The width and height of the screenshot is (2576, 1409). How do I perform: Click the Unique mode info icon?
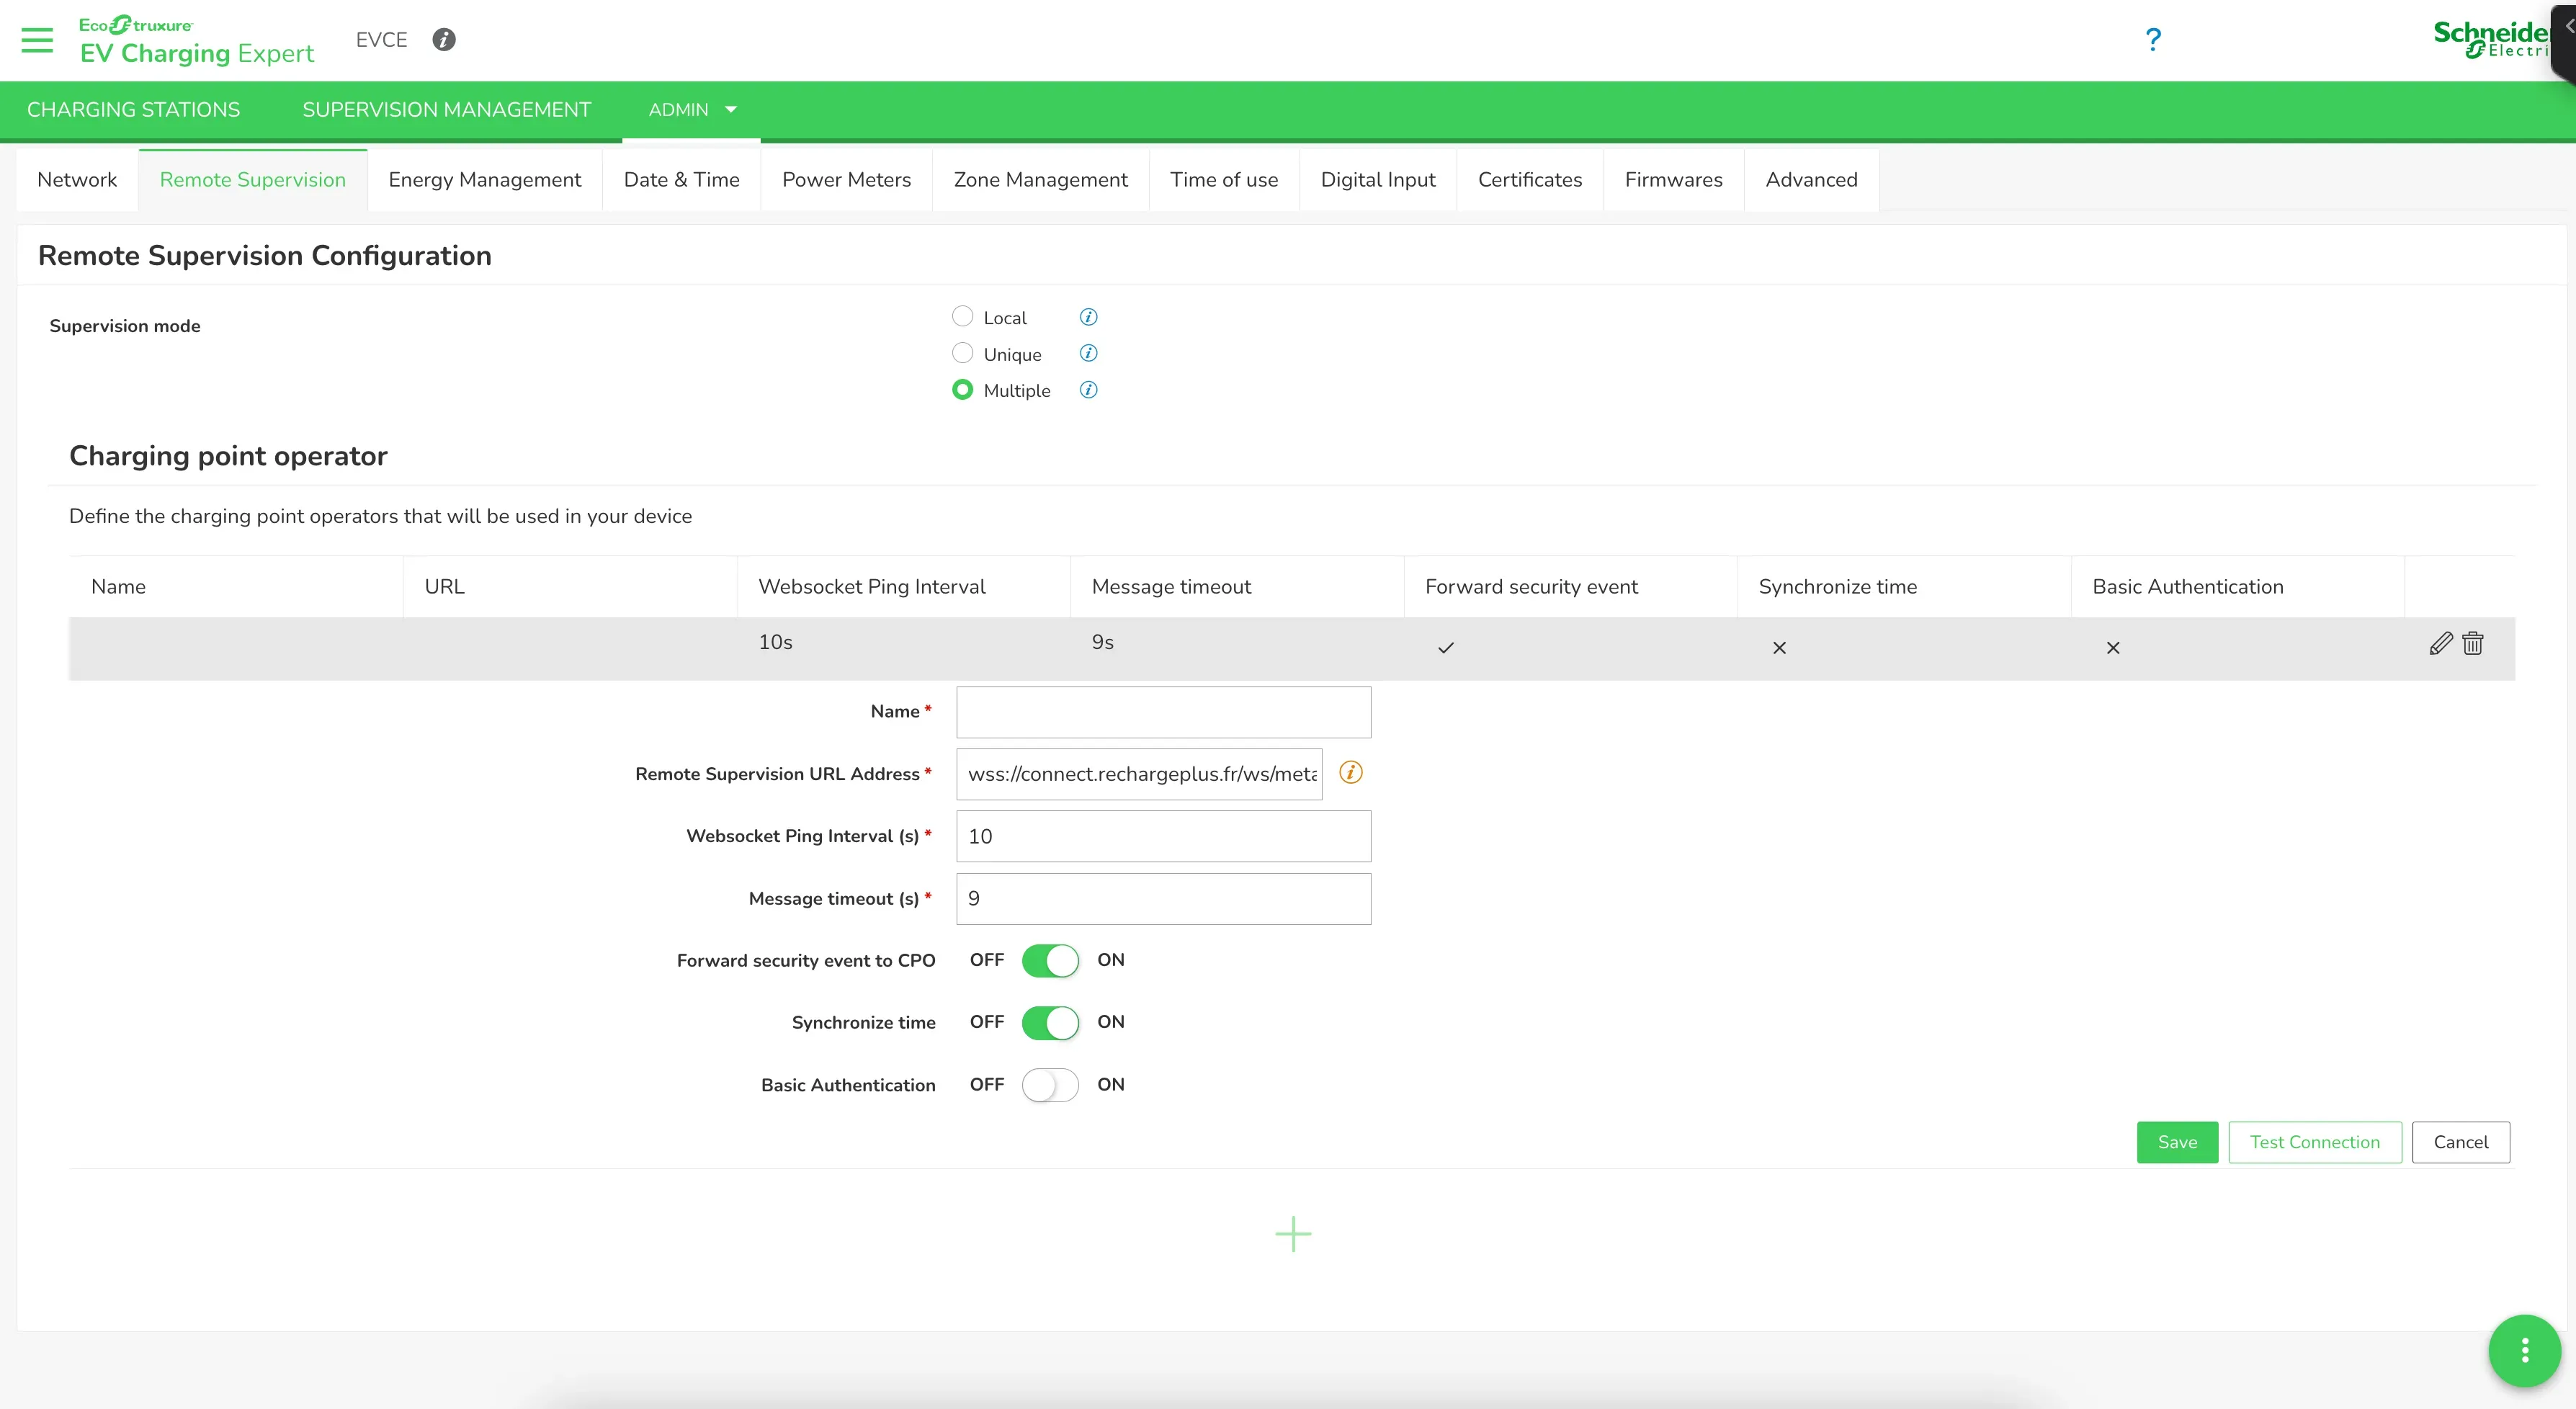point(1088,353)
